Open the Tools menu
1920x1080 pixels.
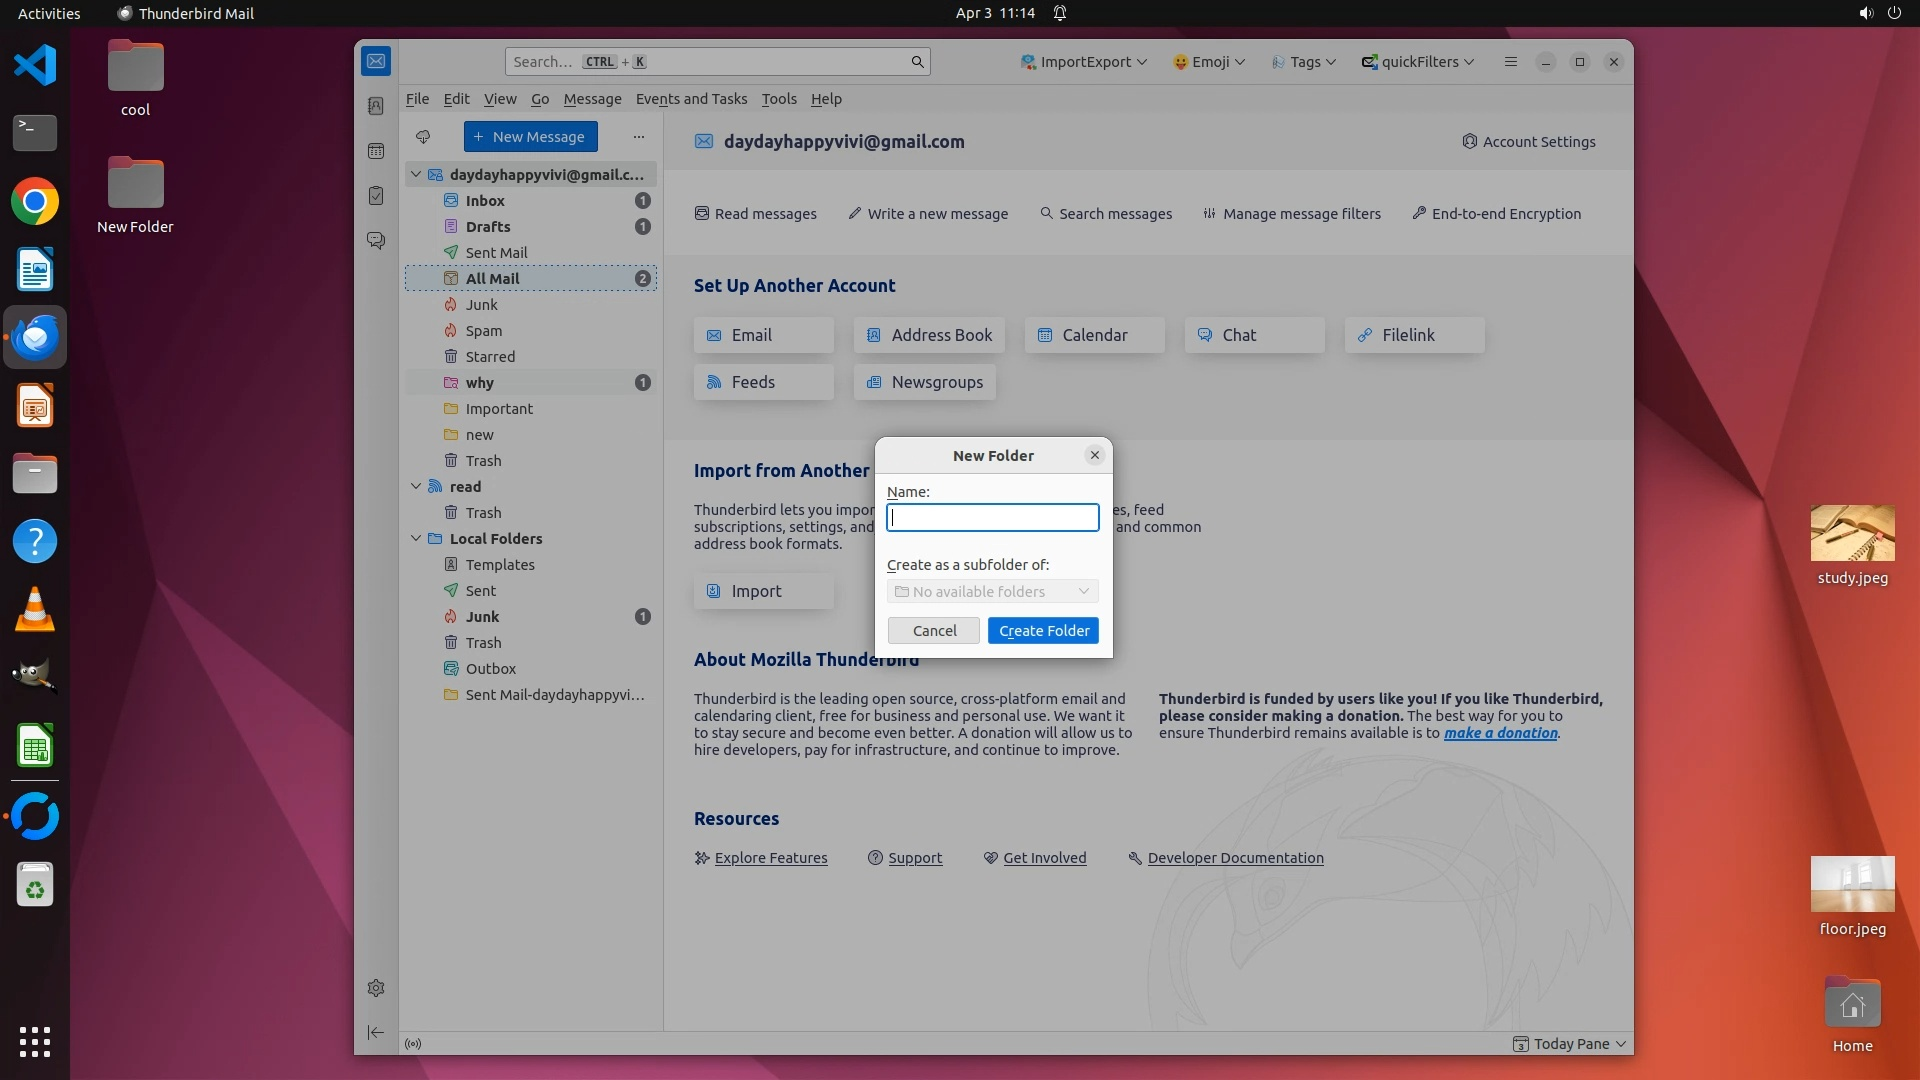tap(778, 99)
